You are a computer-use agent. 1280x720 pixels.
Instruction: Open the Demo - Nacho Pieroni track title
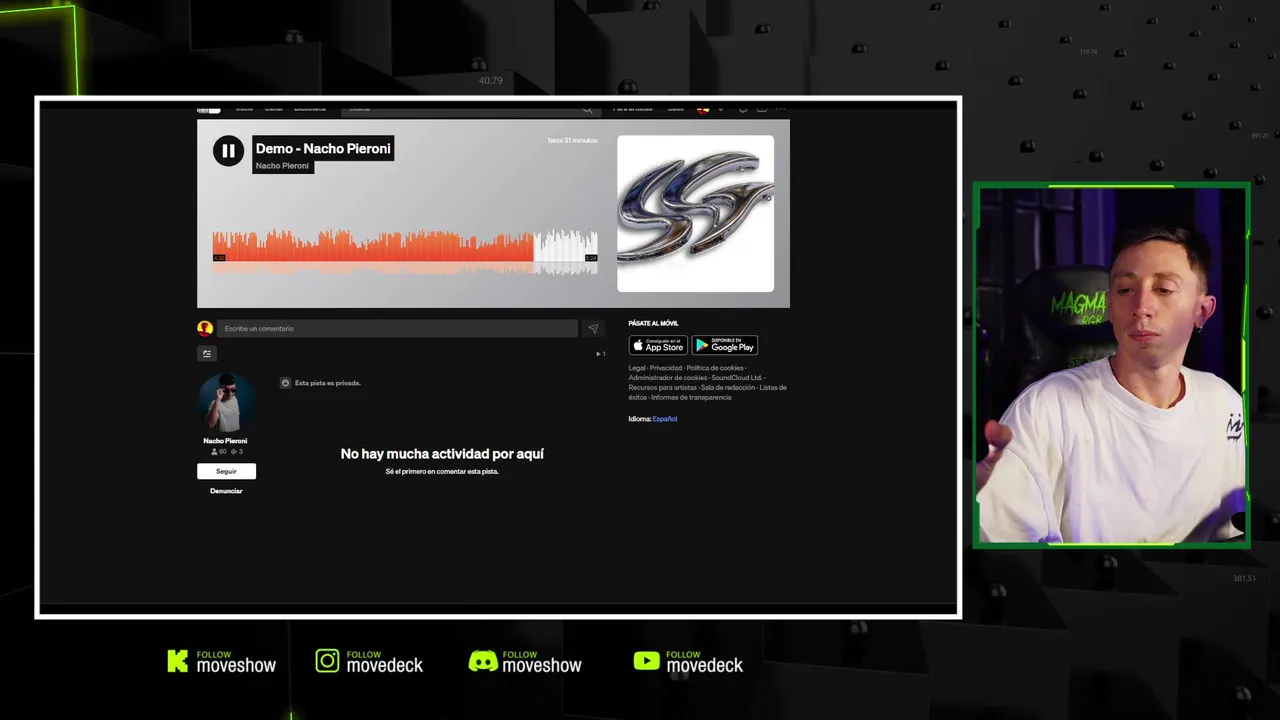point(324,148)
